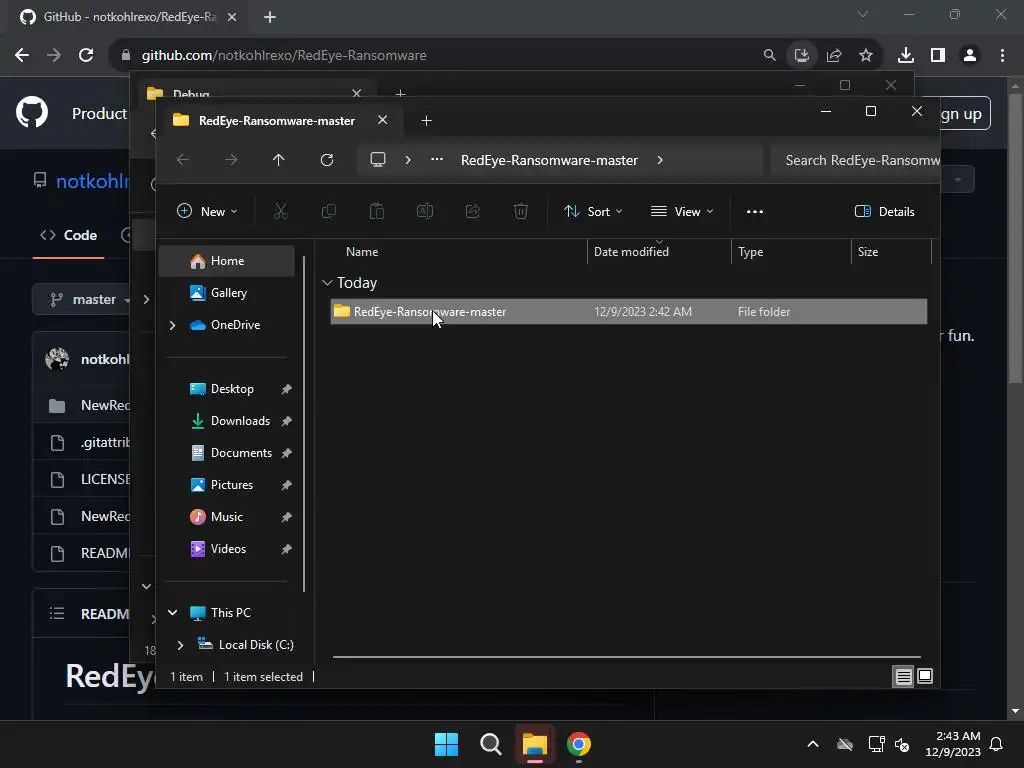Collapse This PC tree node
The image size is (1024, 768).
pos(172,613)
